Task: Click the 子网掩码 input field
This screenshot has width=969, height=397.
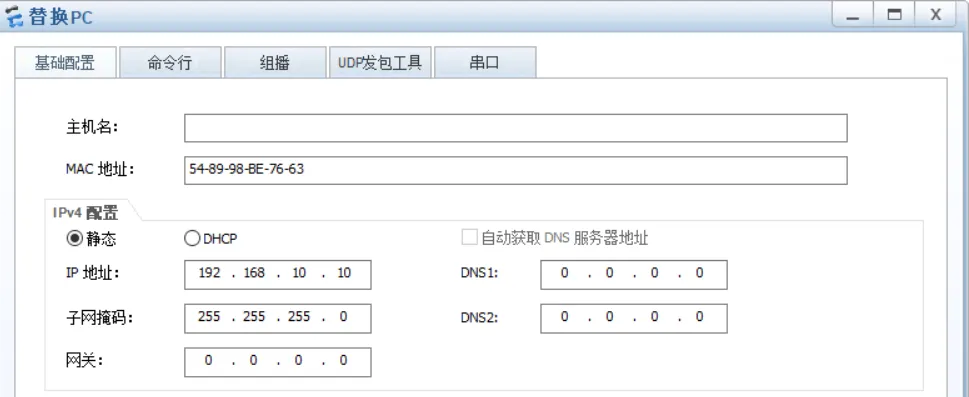Action: [x=277, y=318]
